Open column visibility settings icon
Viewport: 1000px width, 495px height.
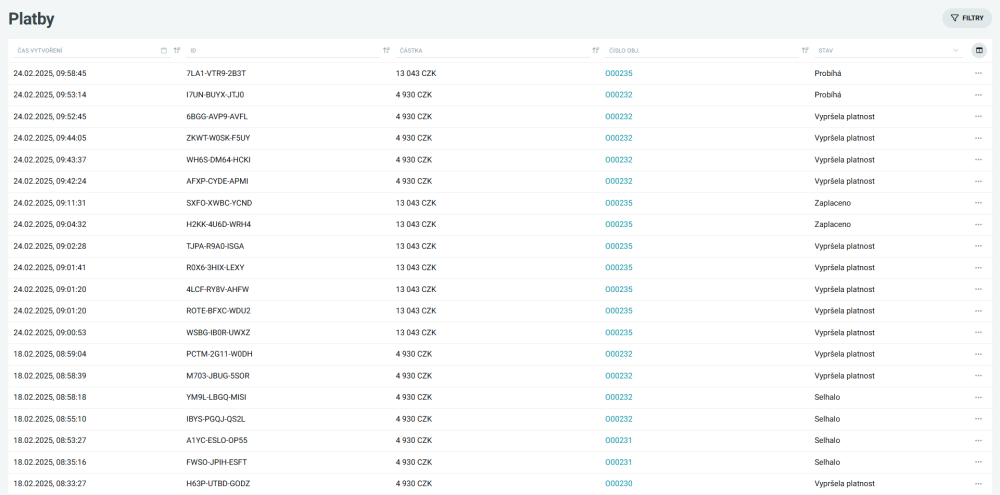979,50
